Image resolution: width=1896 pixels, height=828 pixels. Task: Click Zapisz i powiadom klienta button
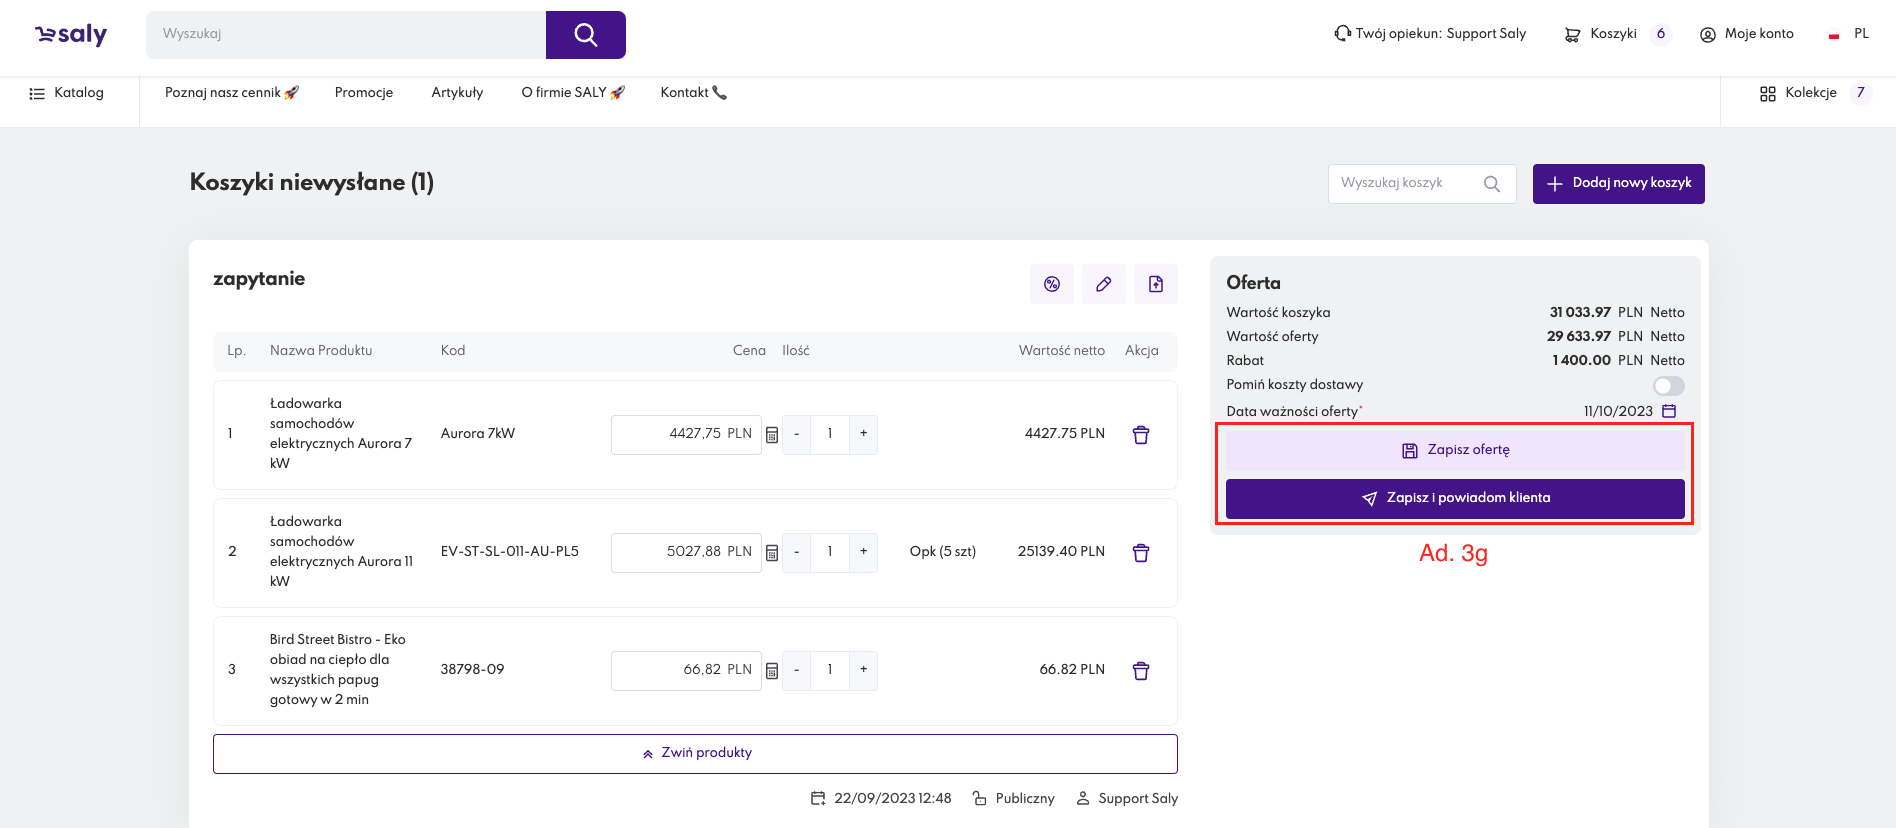(1454, 498)
